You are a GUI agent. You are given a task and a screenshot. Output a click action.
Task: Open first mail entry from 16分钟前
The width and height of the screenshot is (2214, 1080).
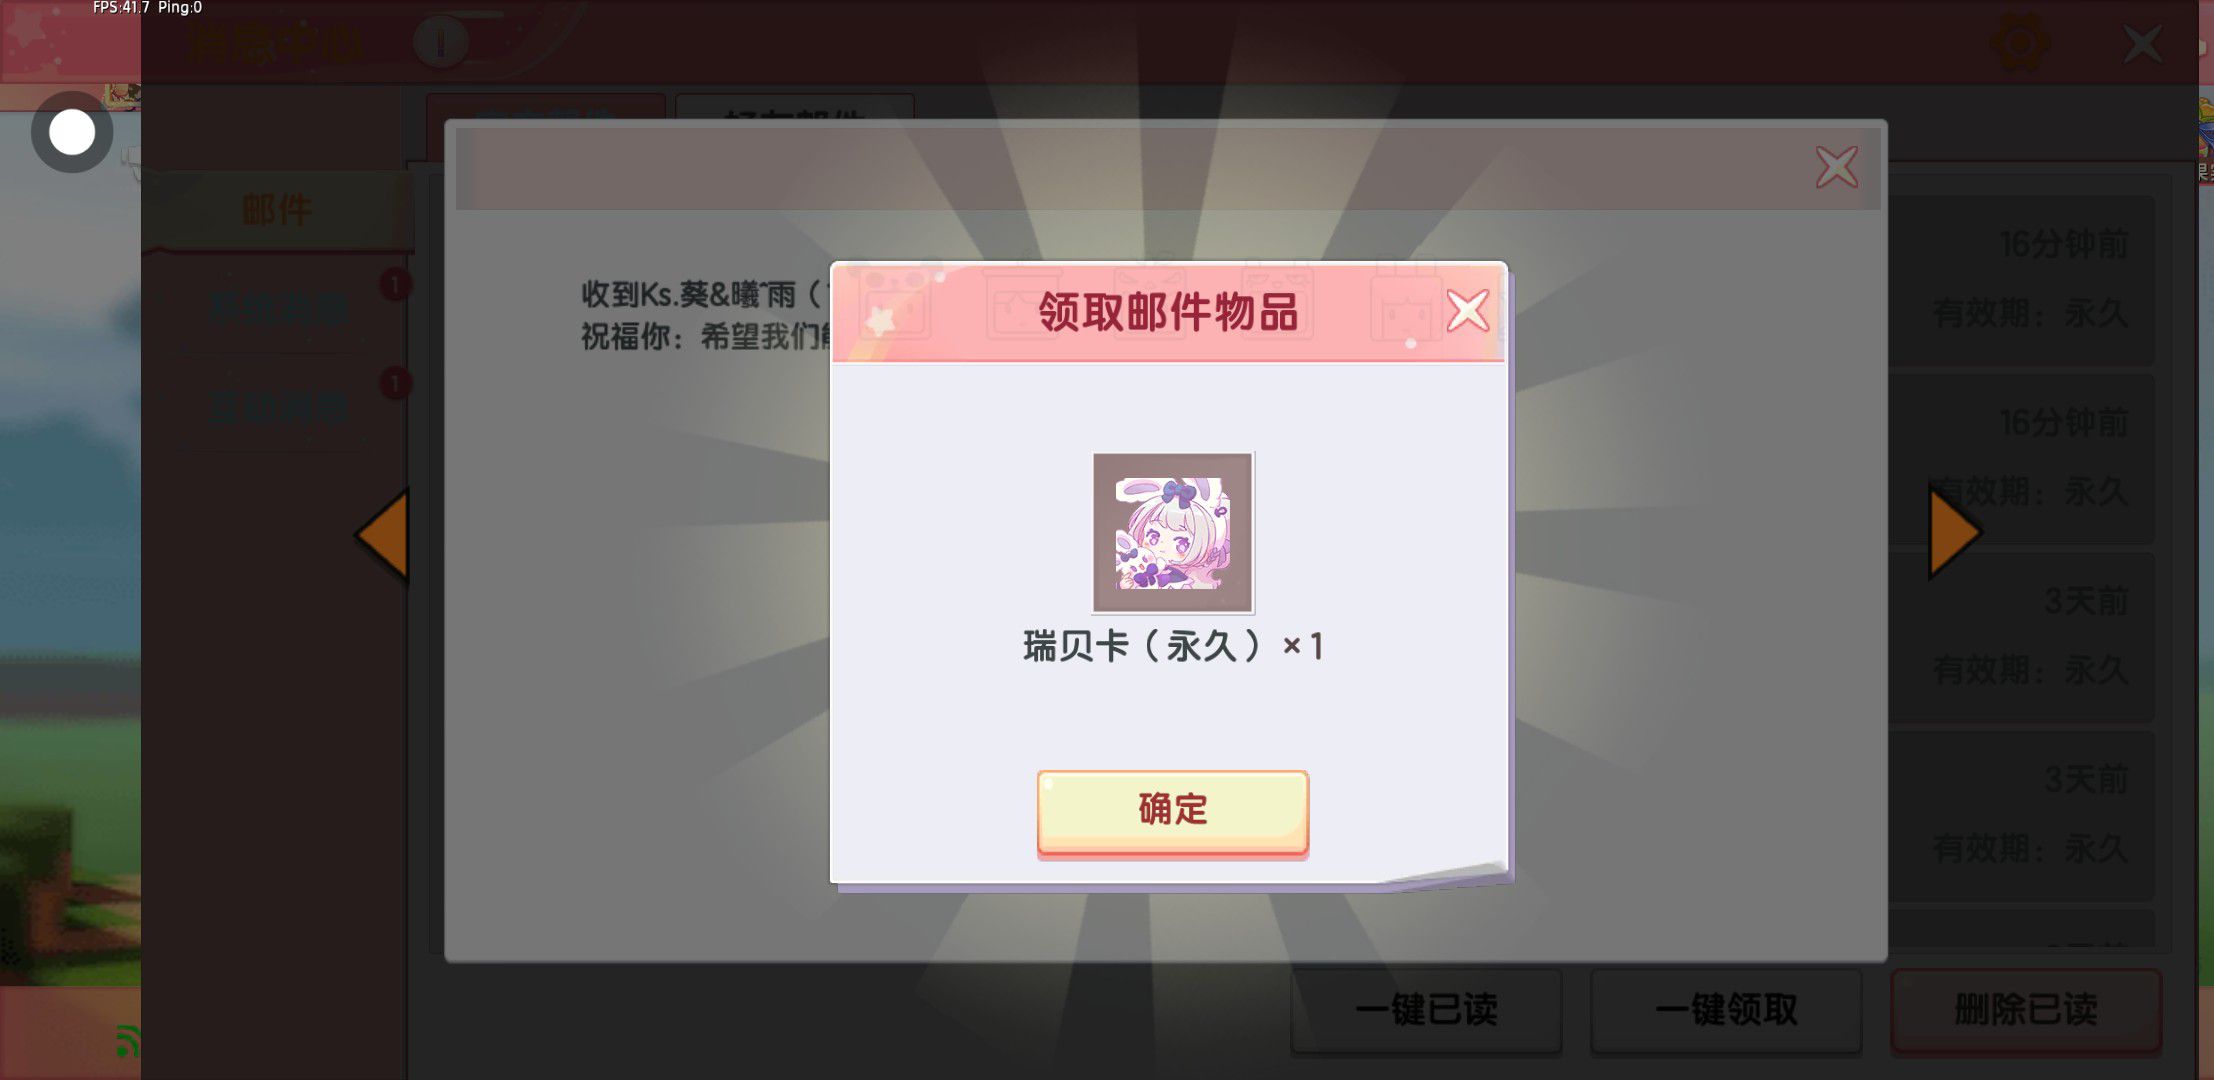pos(2020,280)
